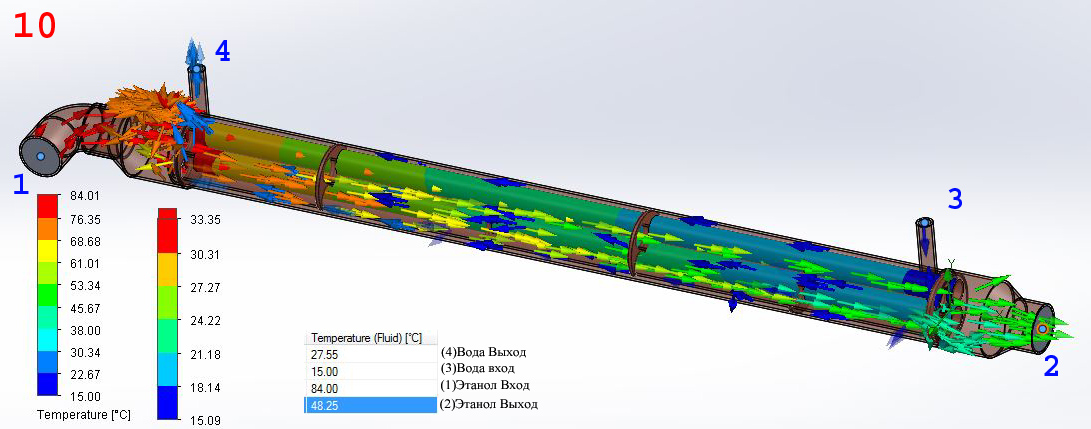Click the 76.35 legend value
The height and width of the screenshot is (429, 1091).
88,220
